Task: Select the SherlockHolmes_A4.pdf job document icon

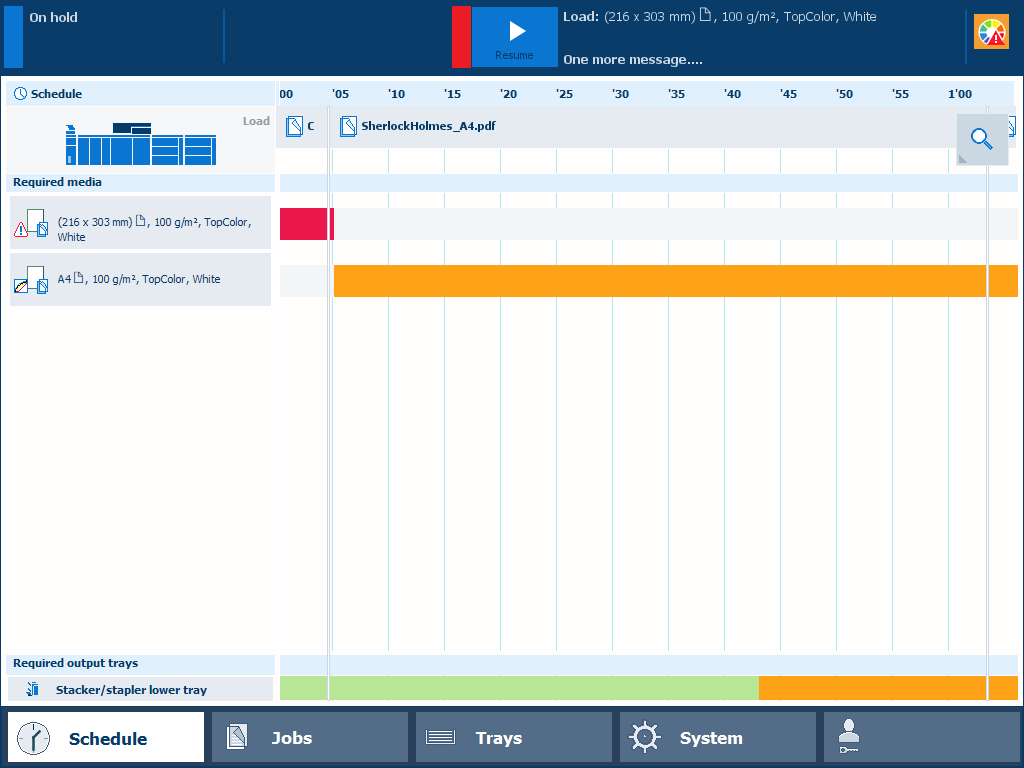Action: (348, 127)
